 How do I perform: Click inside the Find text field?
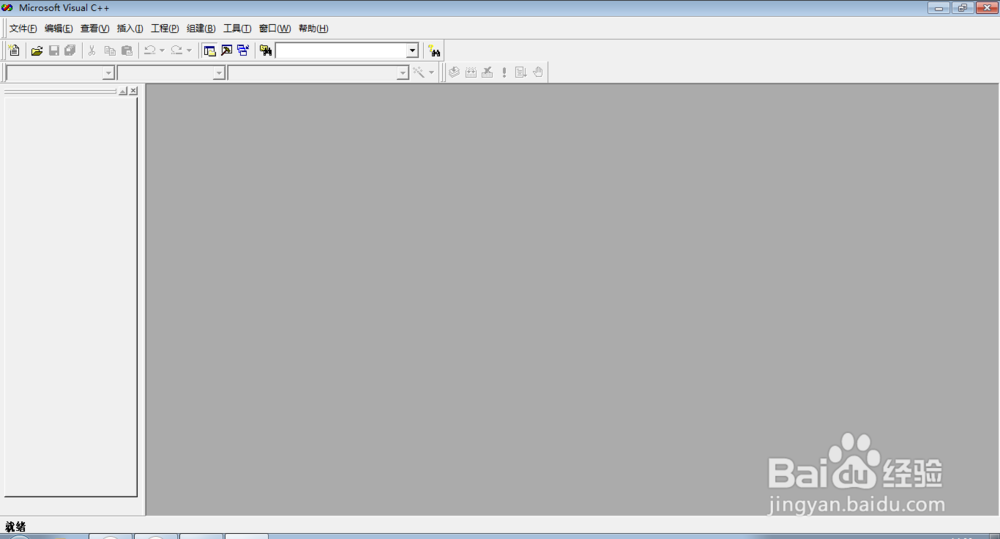click(341, 50)
